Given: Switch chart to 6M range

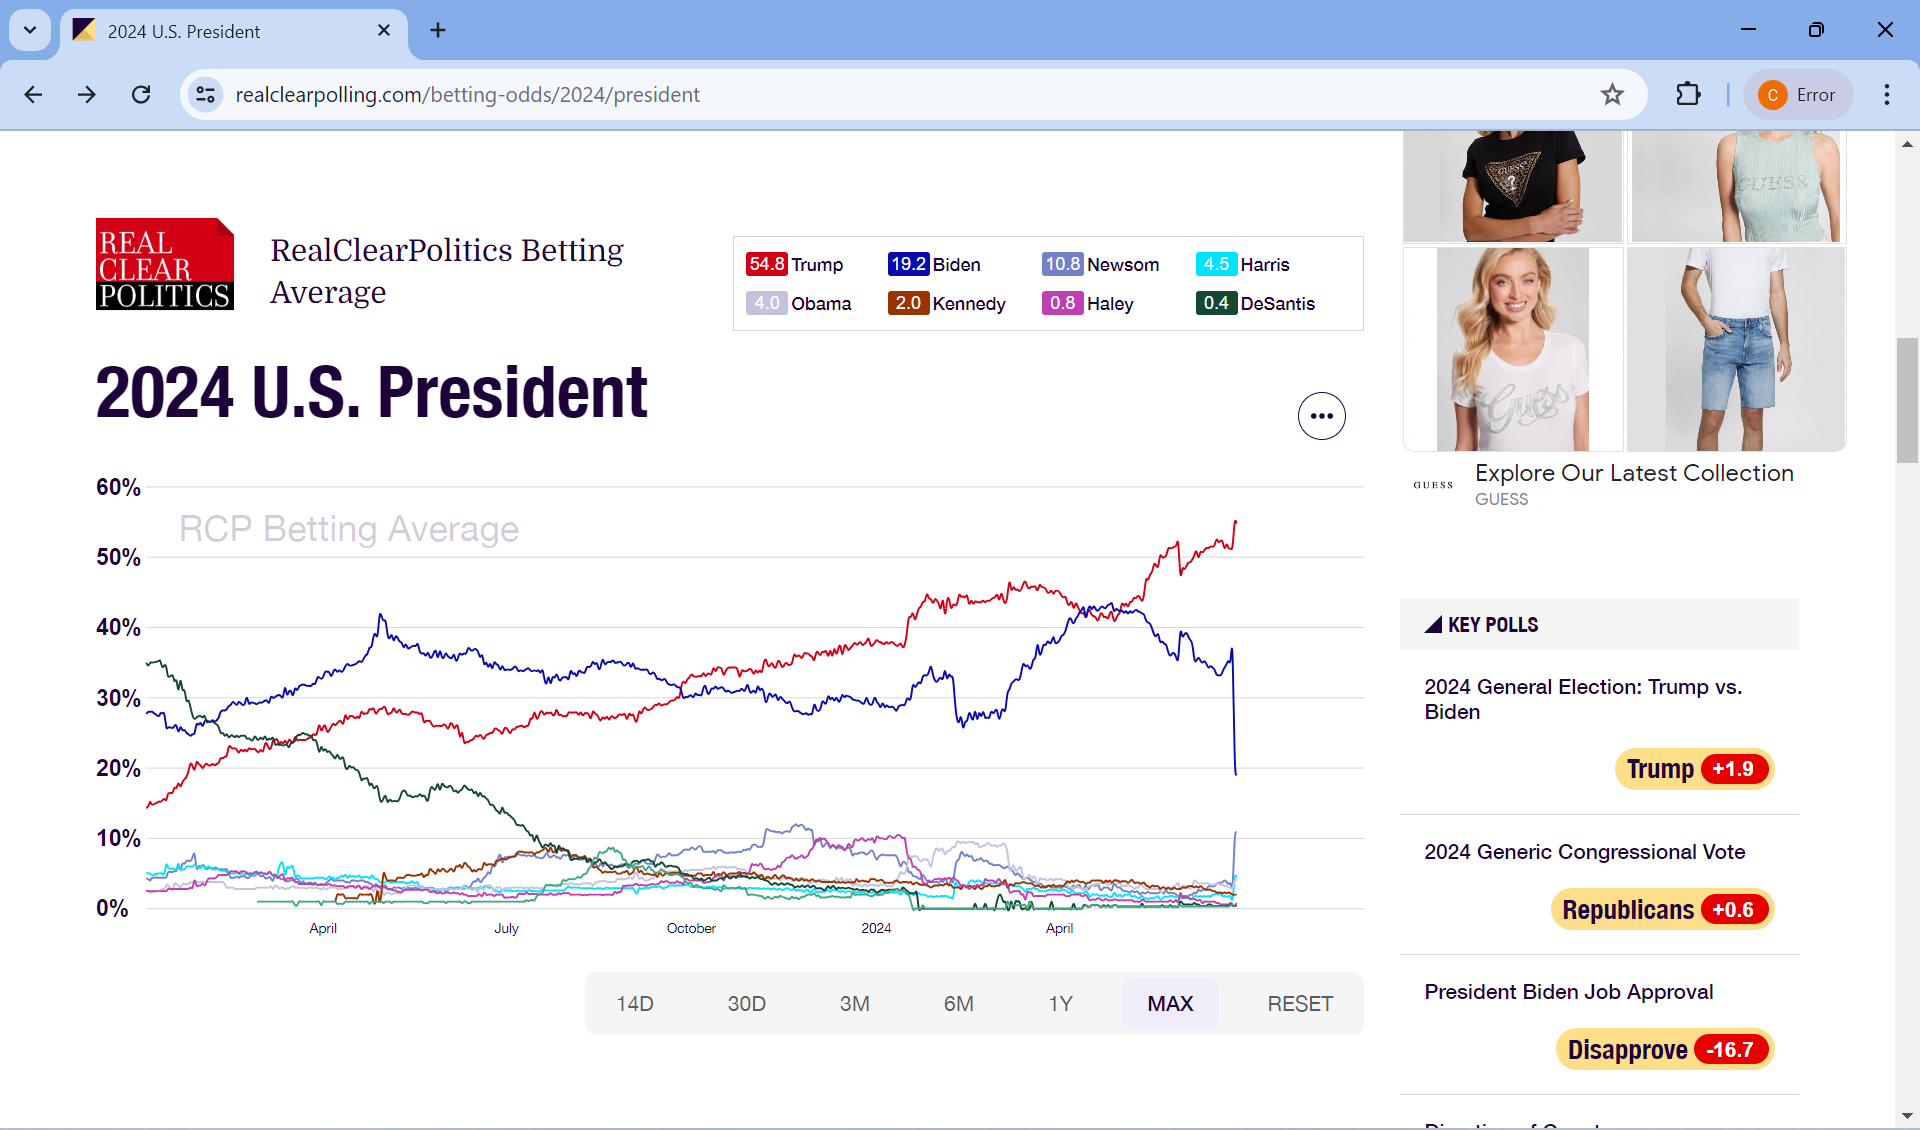Looking at the screenshot, I should click(958, 1003).
